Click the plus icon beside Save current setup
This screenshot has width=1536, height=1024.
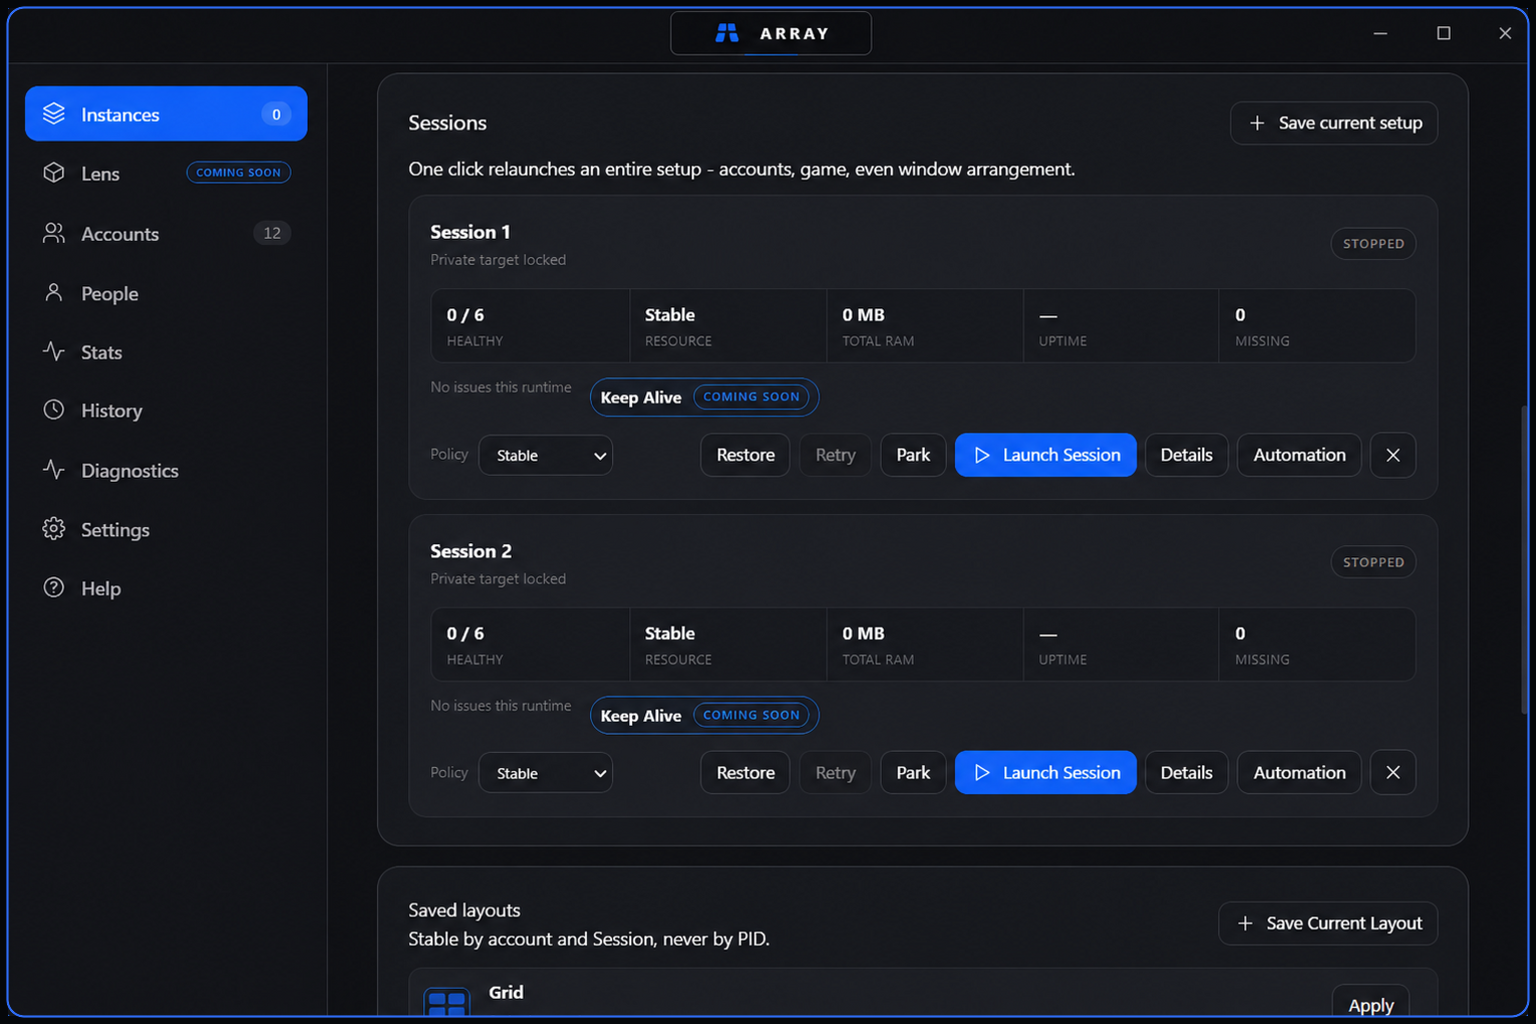pos(1257,123)
